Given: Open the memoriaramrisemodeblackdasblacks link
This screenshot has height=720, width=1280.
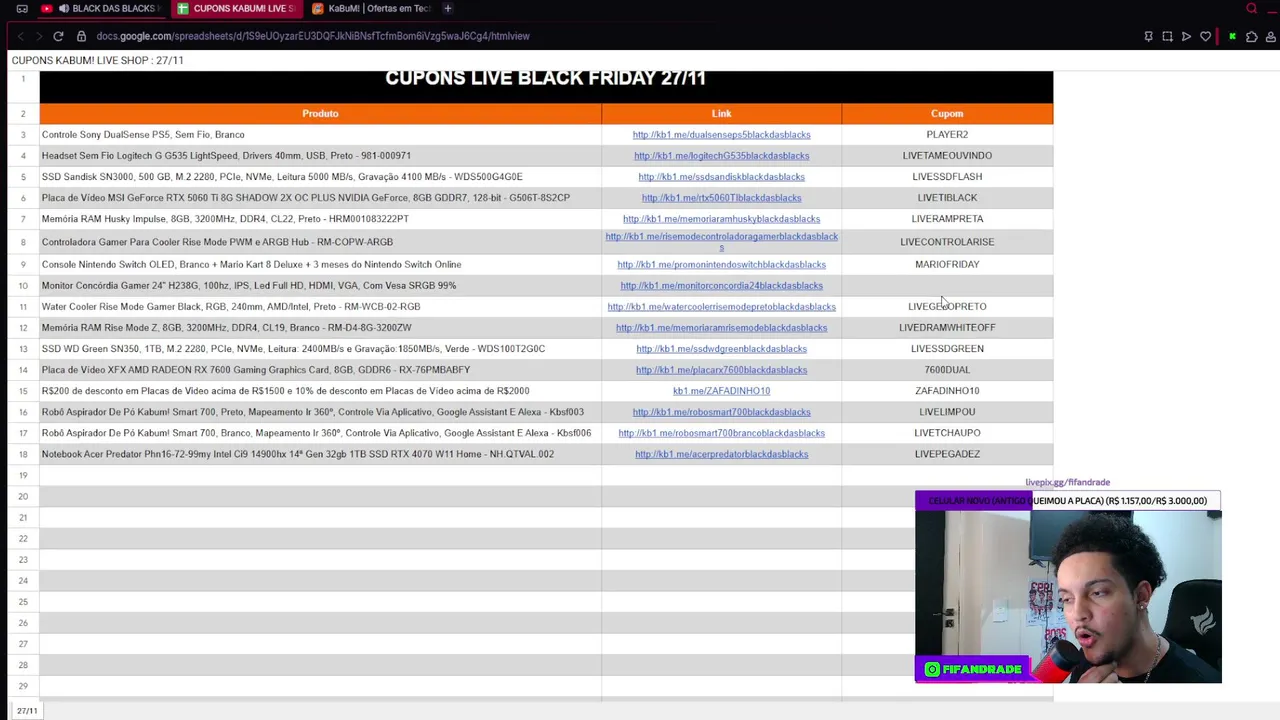Looking at the screenshot, I should [x=721, y=328].
